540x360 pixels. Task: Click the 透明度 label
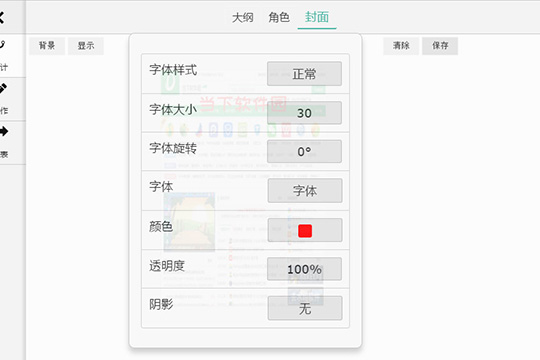point(167,266)
